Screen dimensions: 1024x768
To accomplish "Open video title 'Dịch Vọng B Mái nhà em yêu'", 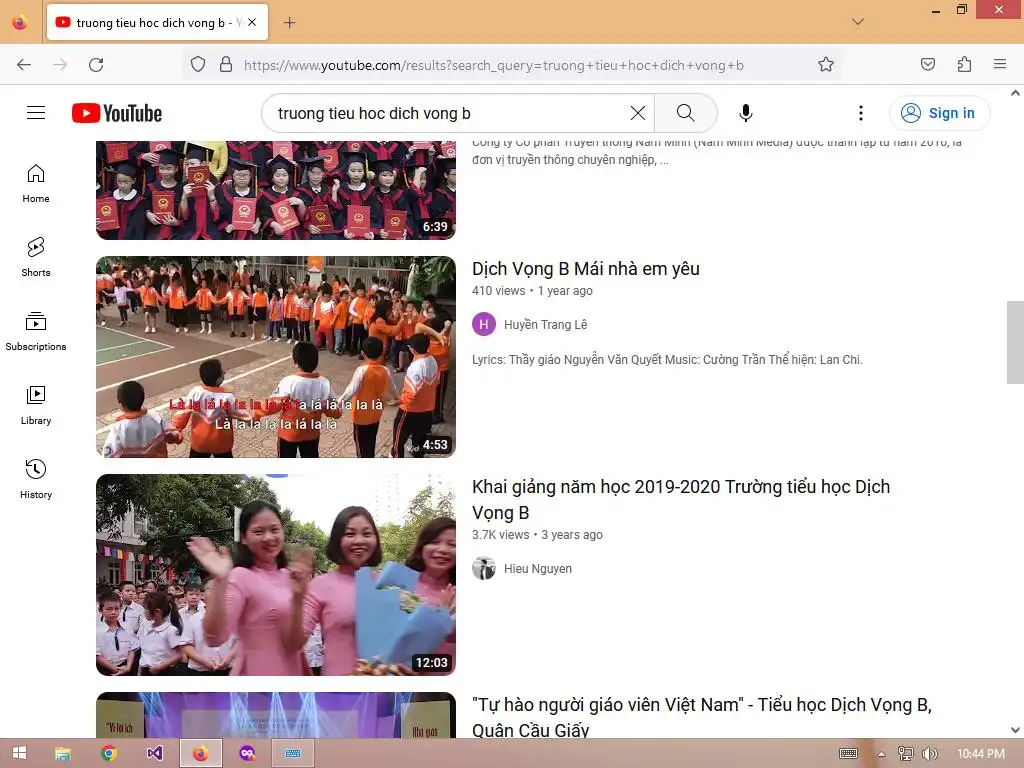I will (x=586, y=268).
